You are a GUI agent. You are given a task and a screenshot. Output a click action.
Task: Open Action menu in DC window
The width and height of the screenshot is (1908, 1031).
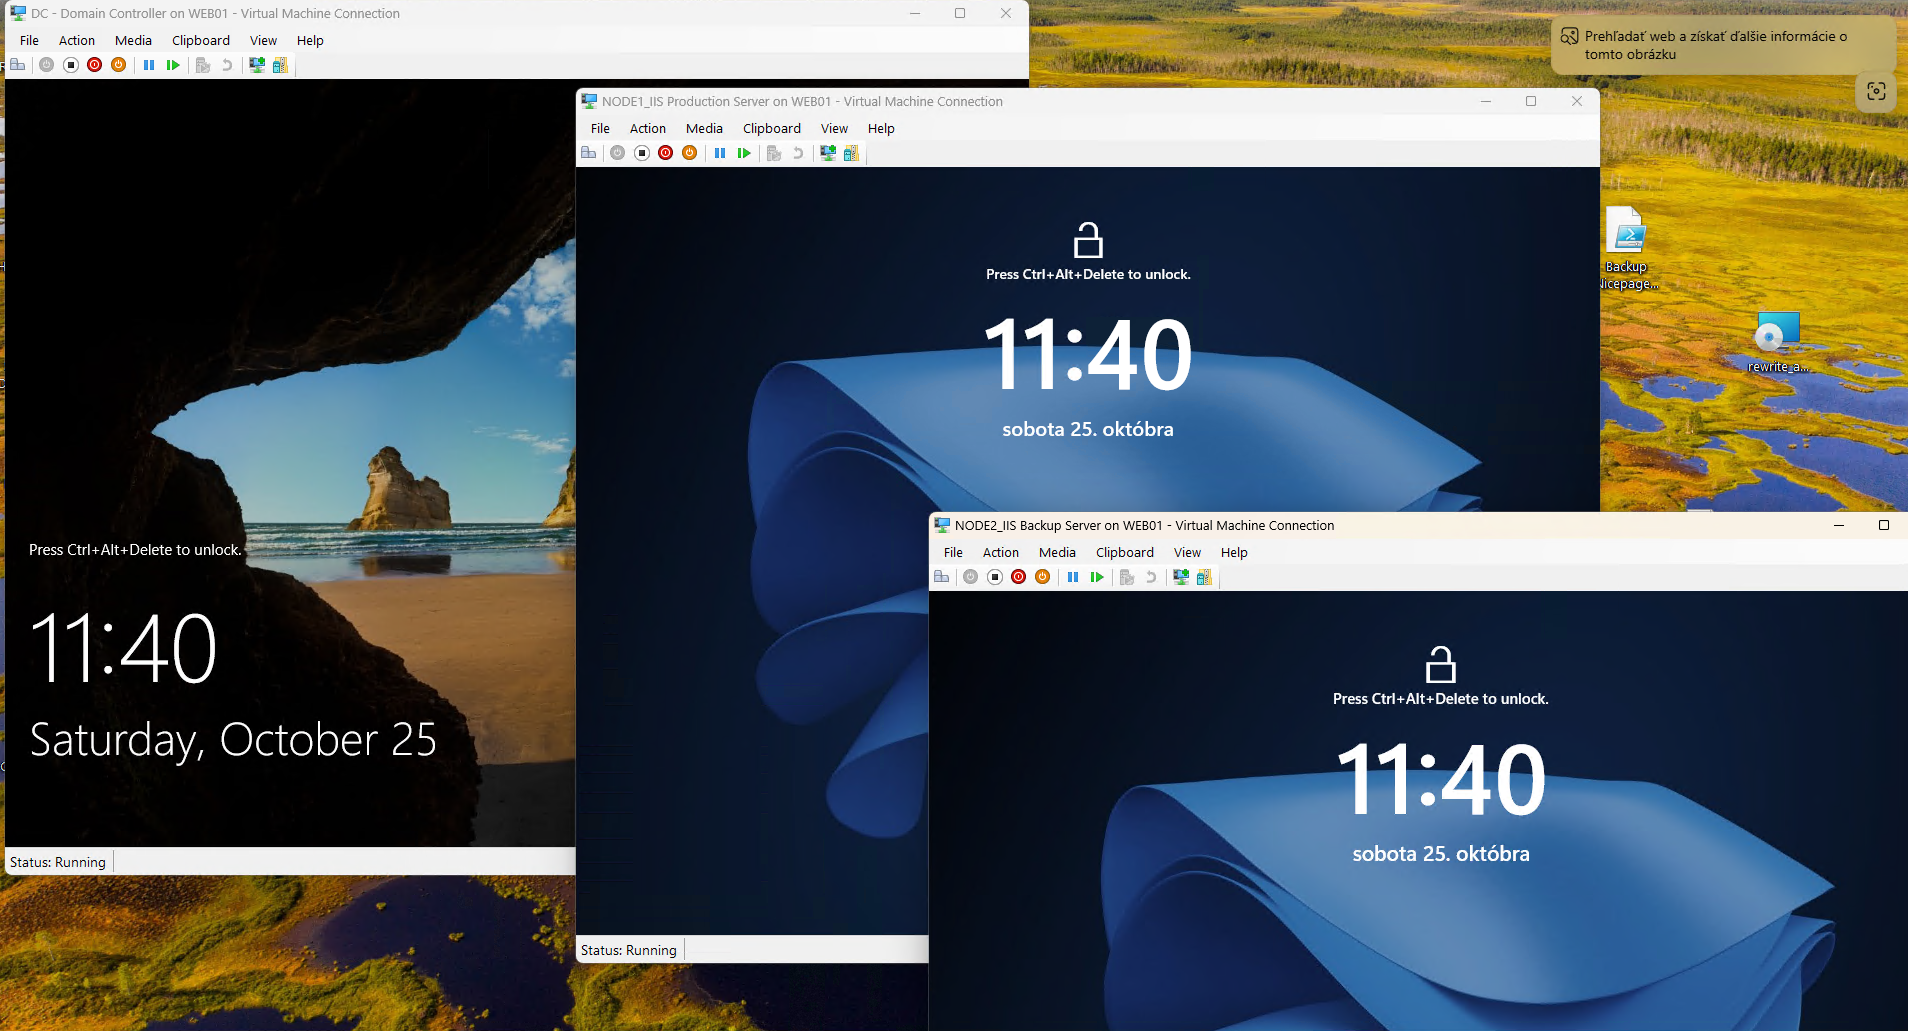pyautogui.click(x=77, y=41)
